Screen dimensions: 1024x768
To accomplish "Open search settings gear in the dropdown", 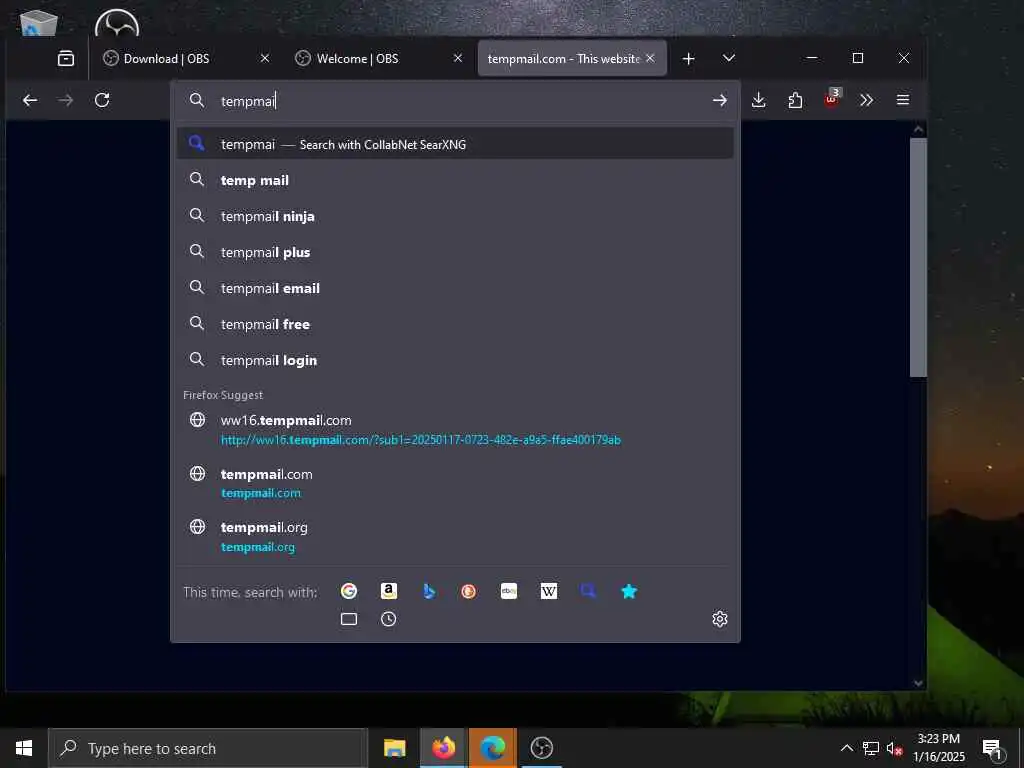I will 720,619.
